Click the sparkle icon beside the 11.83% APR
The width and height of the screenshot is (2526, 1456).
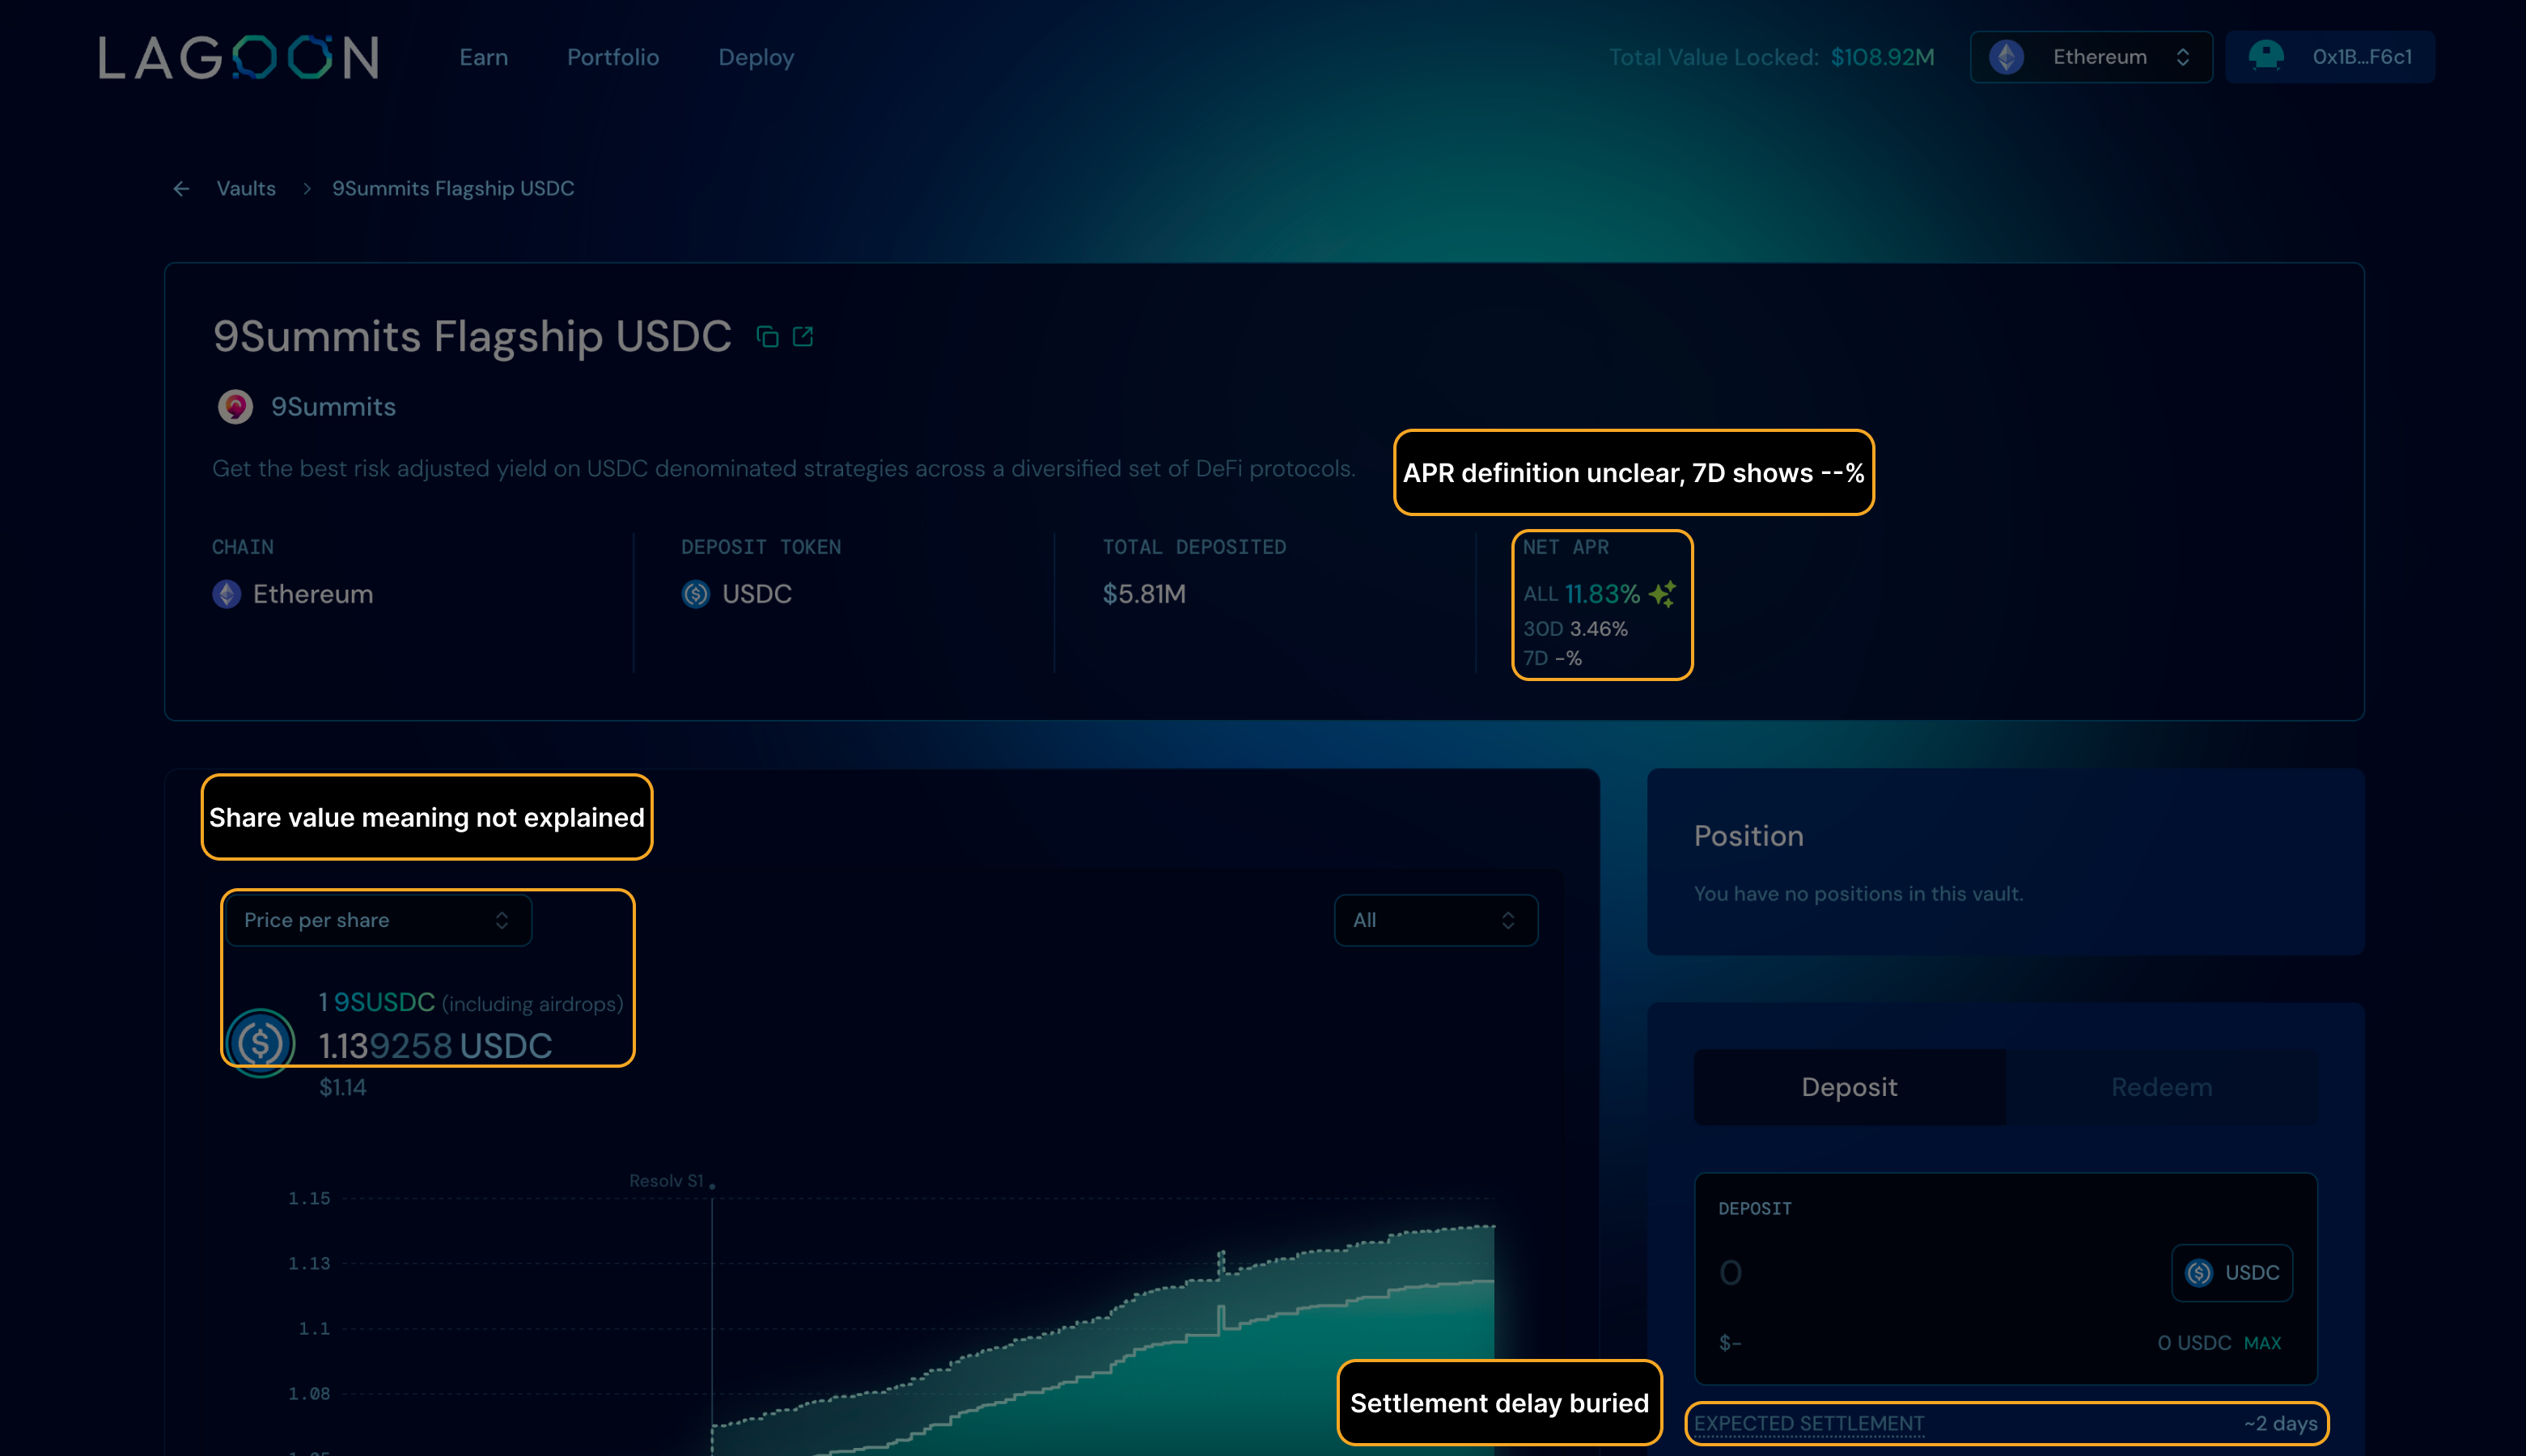1662,593
